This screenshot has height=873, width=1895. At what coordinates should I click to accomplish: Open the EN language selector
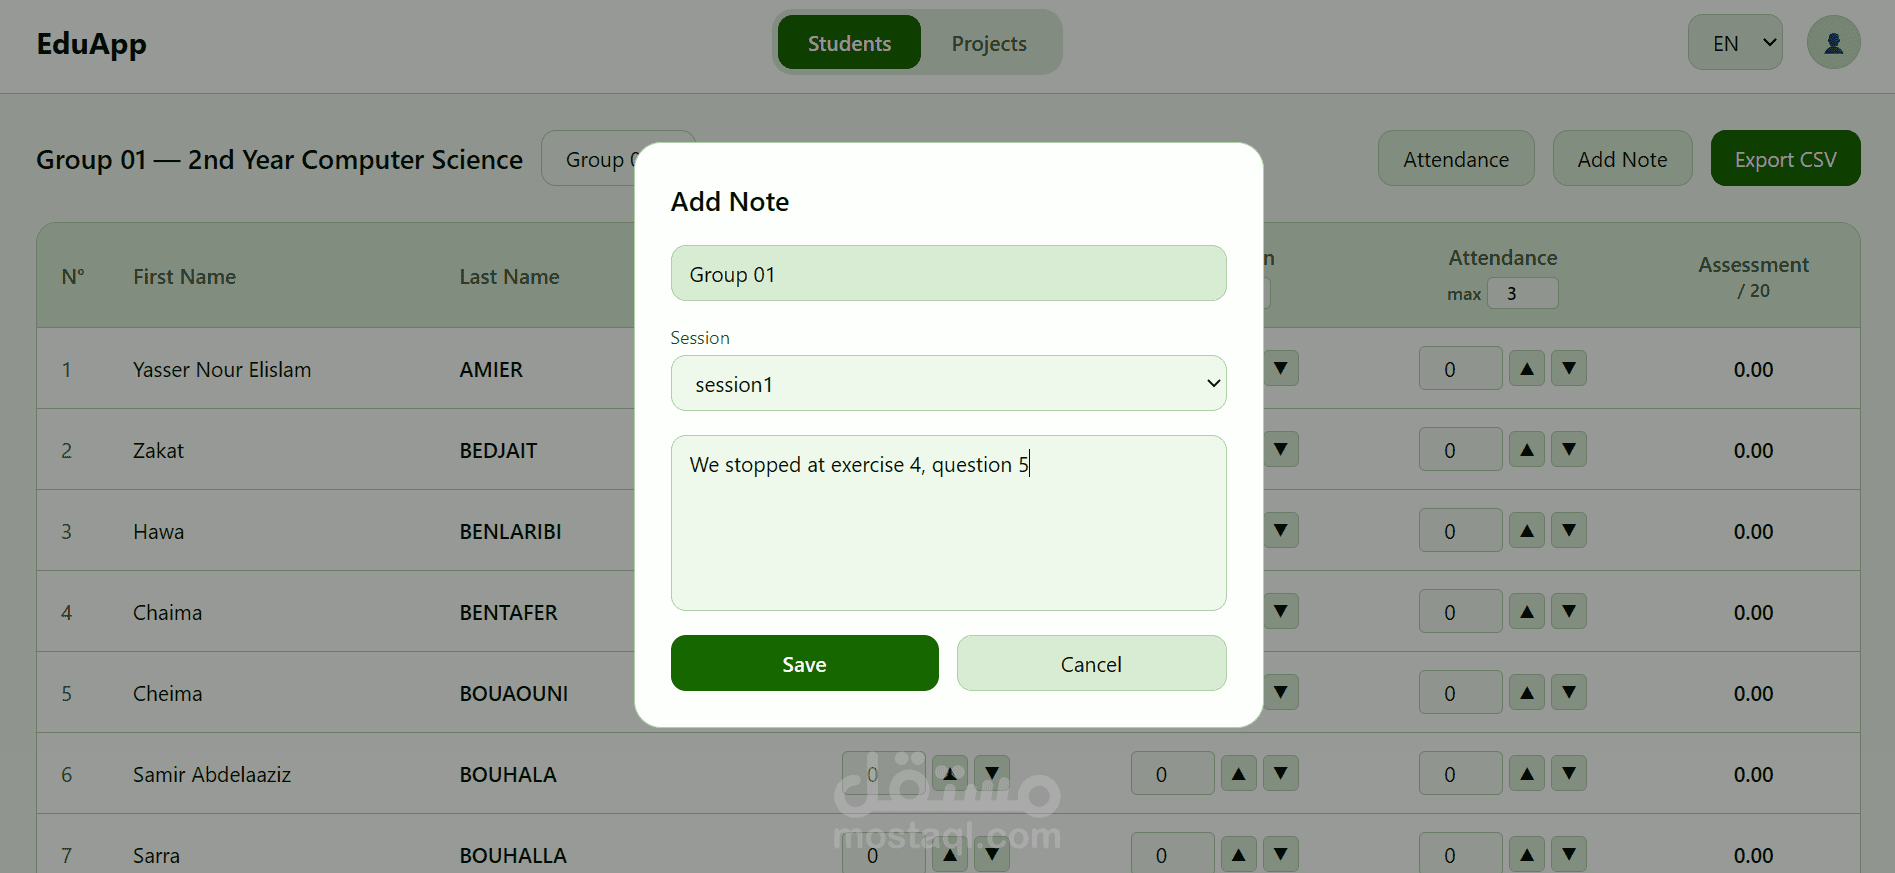coord(1735,43)
